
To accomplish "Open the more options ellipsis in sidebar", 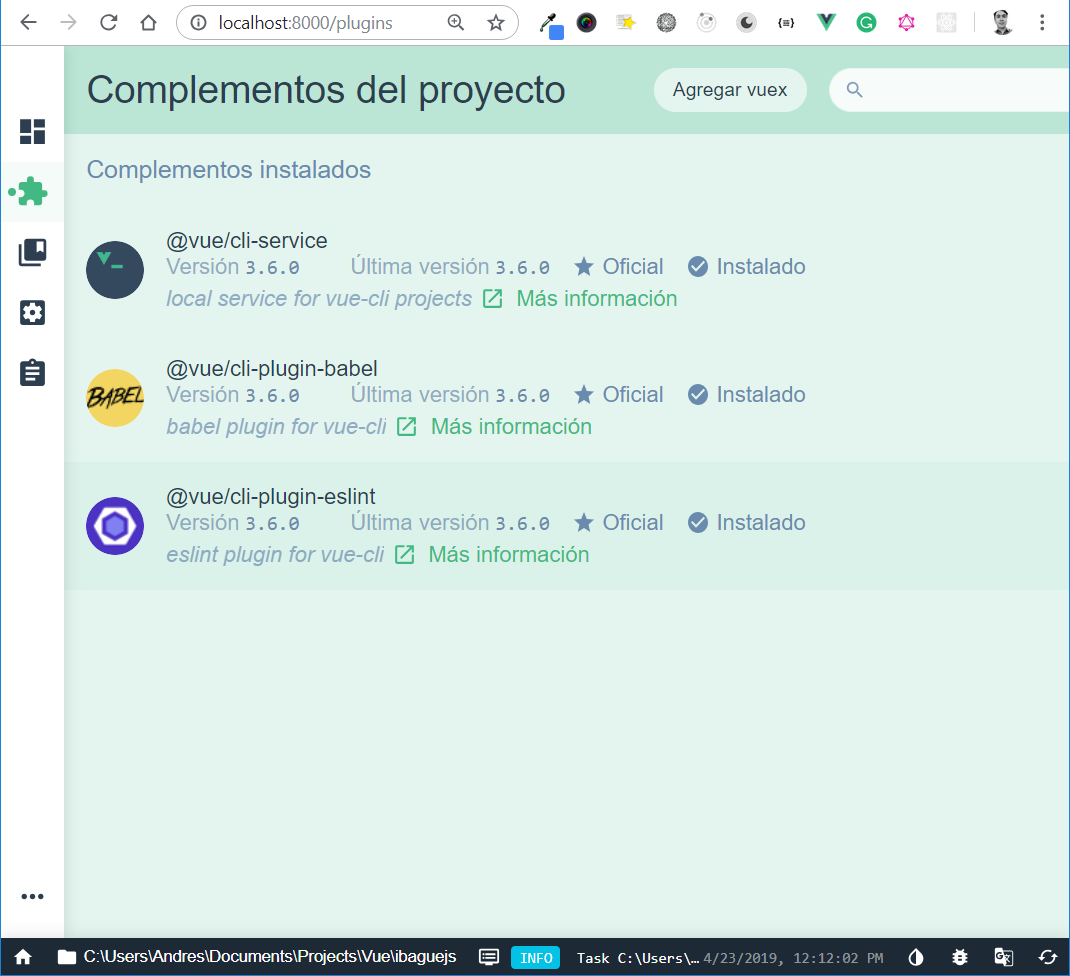I will [32, 896].
